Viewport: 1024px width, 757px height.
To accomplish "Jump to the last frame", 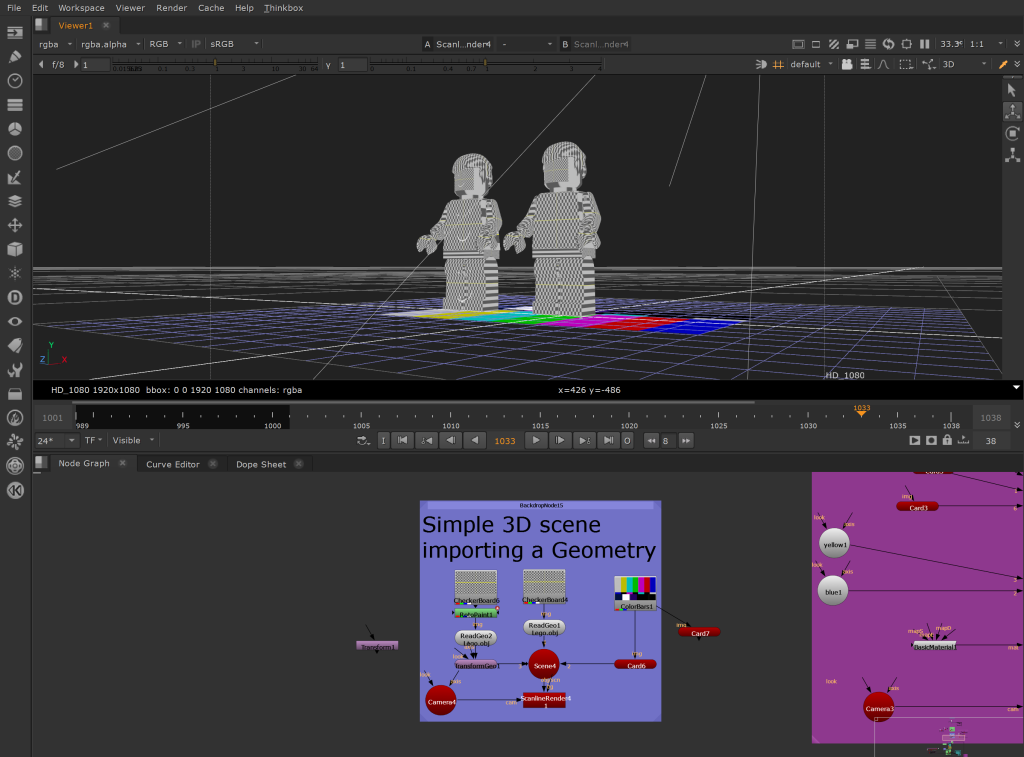I will 608,440.
